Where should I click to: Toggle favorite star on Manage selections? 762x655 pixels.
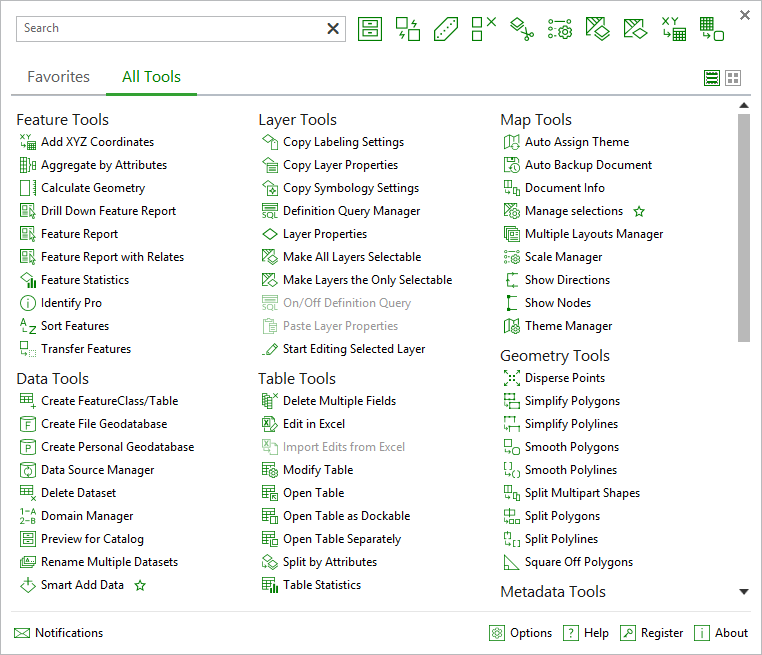[x=639, y=211]
